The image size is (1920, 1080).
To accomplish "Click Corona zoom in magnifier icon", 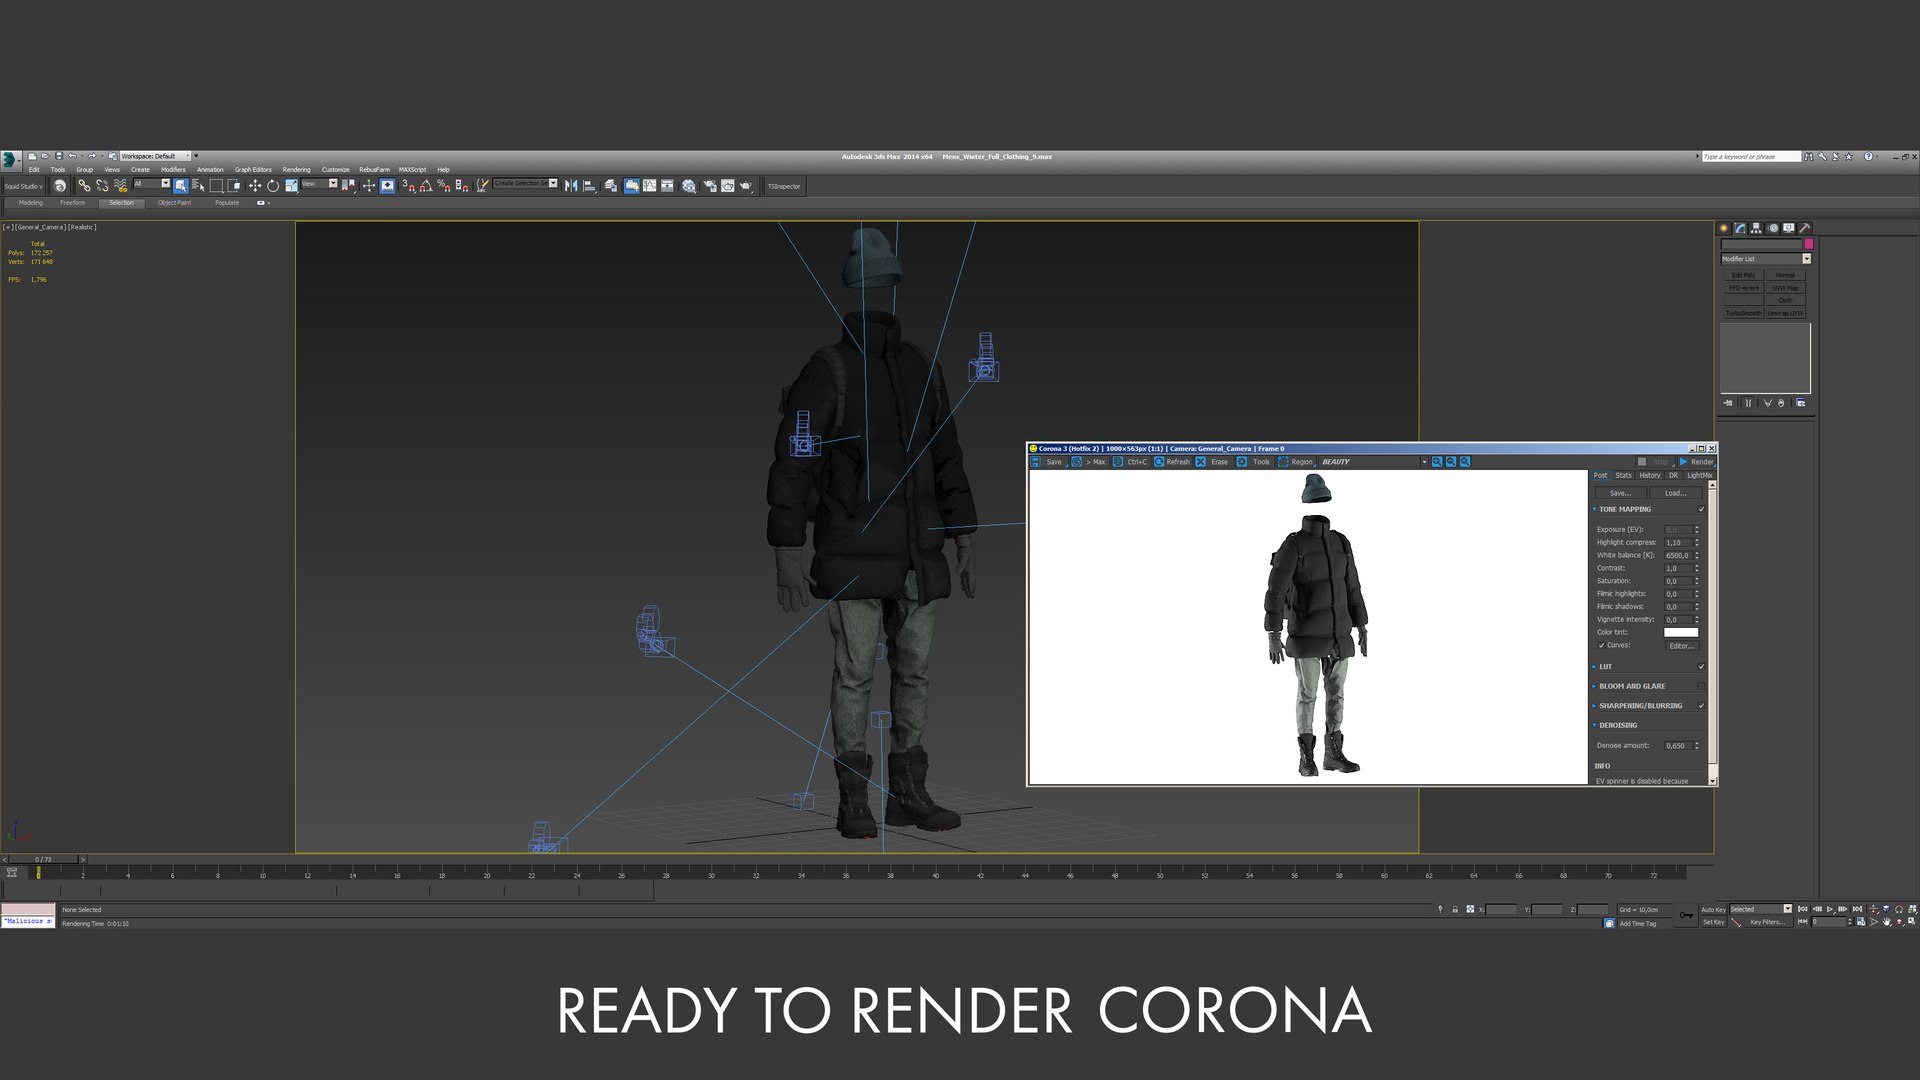I will click(1437, 462).
